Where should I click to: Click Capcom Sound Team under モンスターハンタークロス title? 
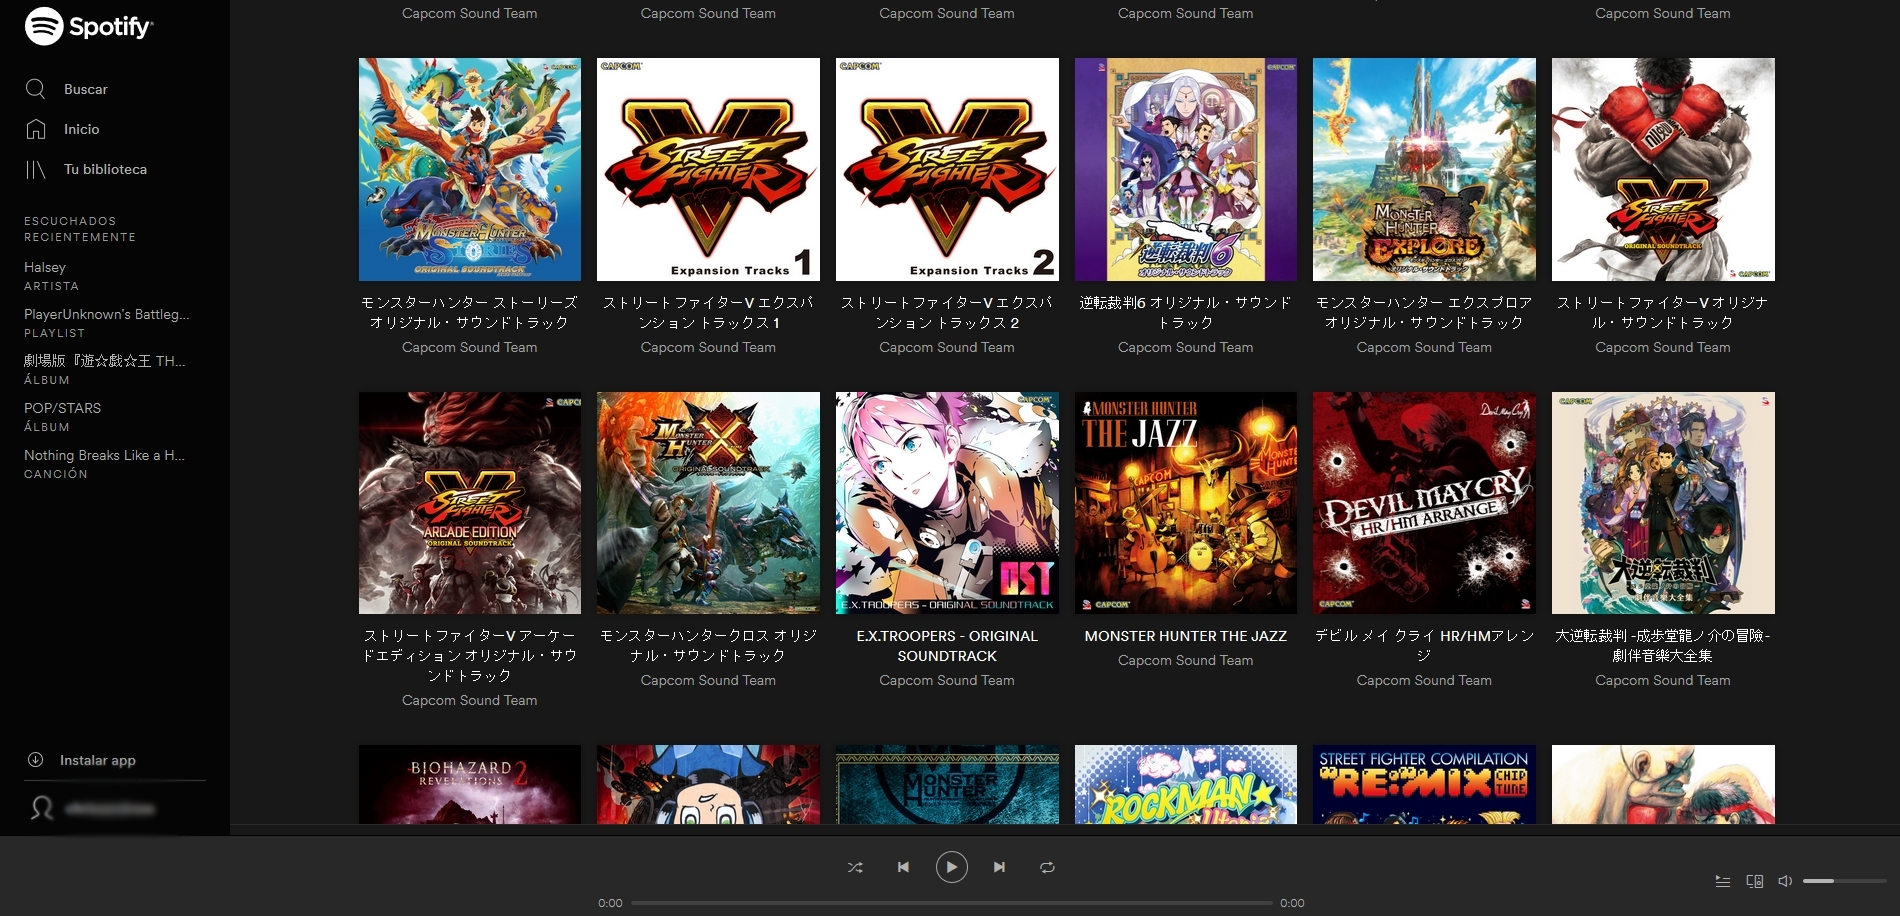coord(708,680)
